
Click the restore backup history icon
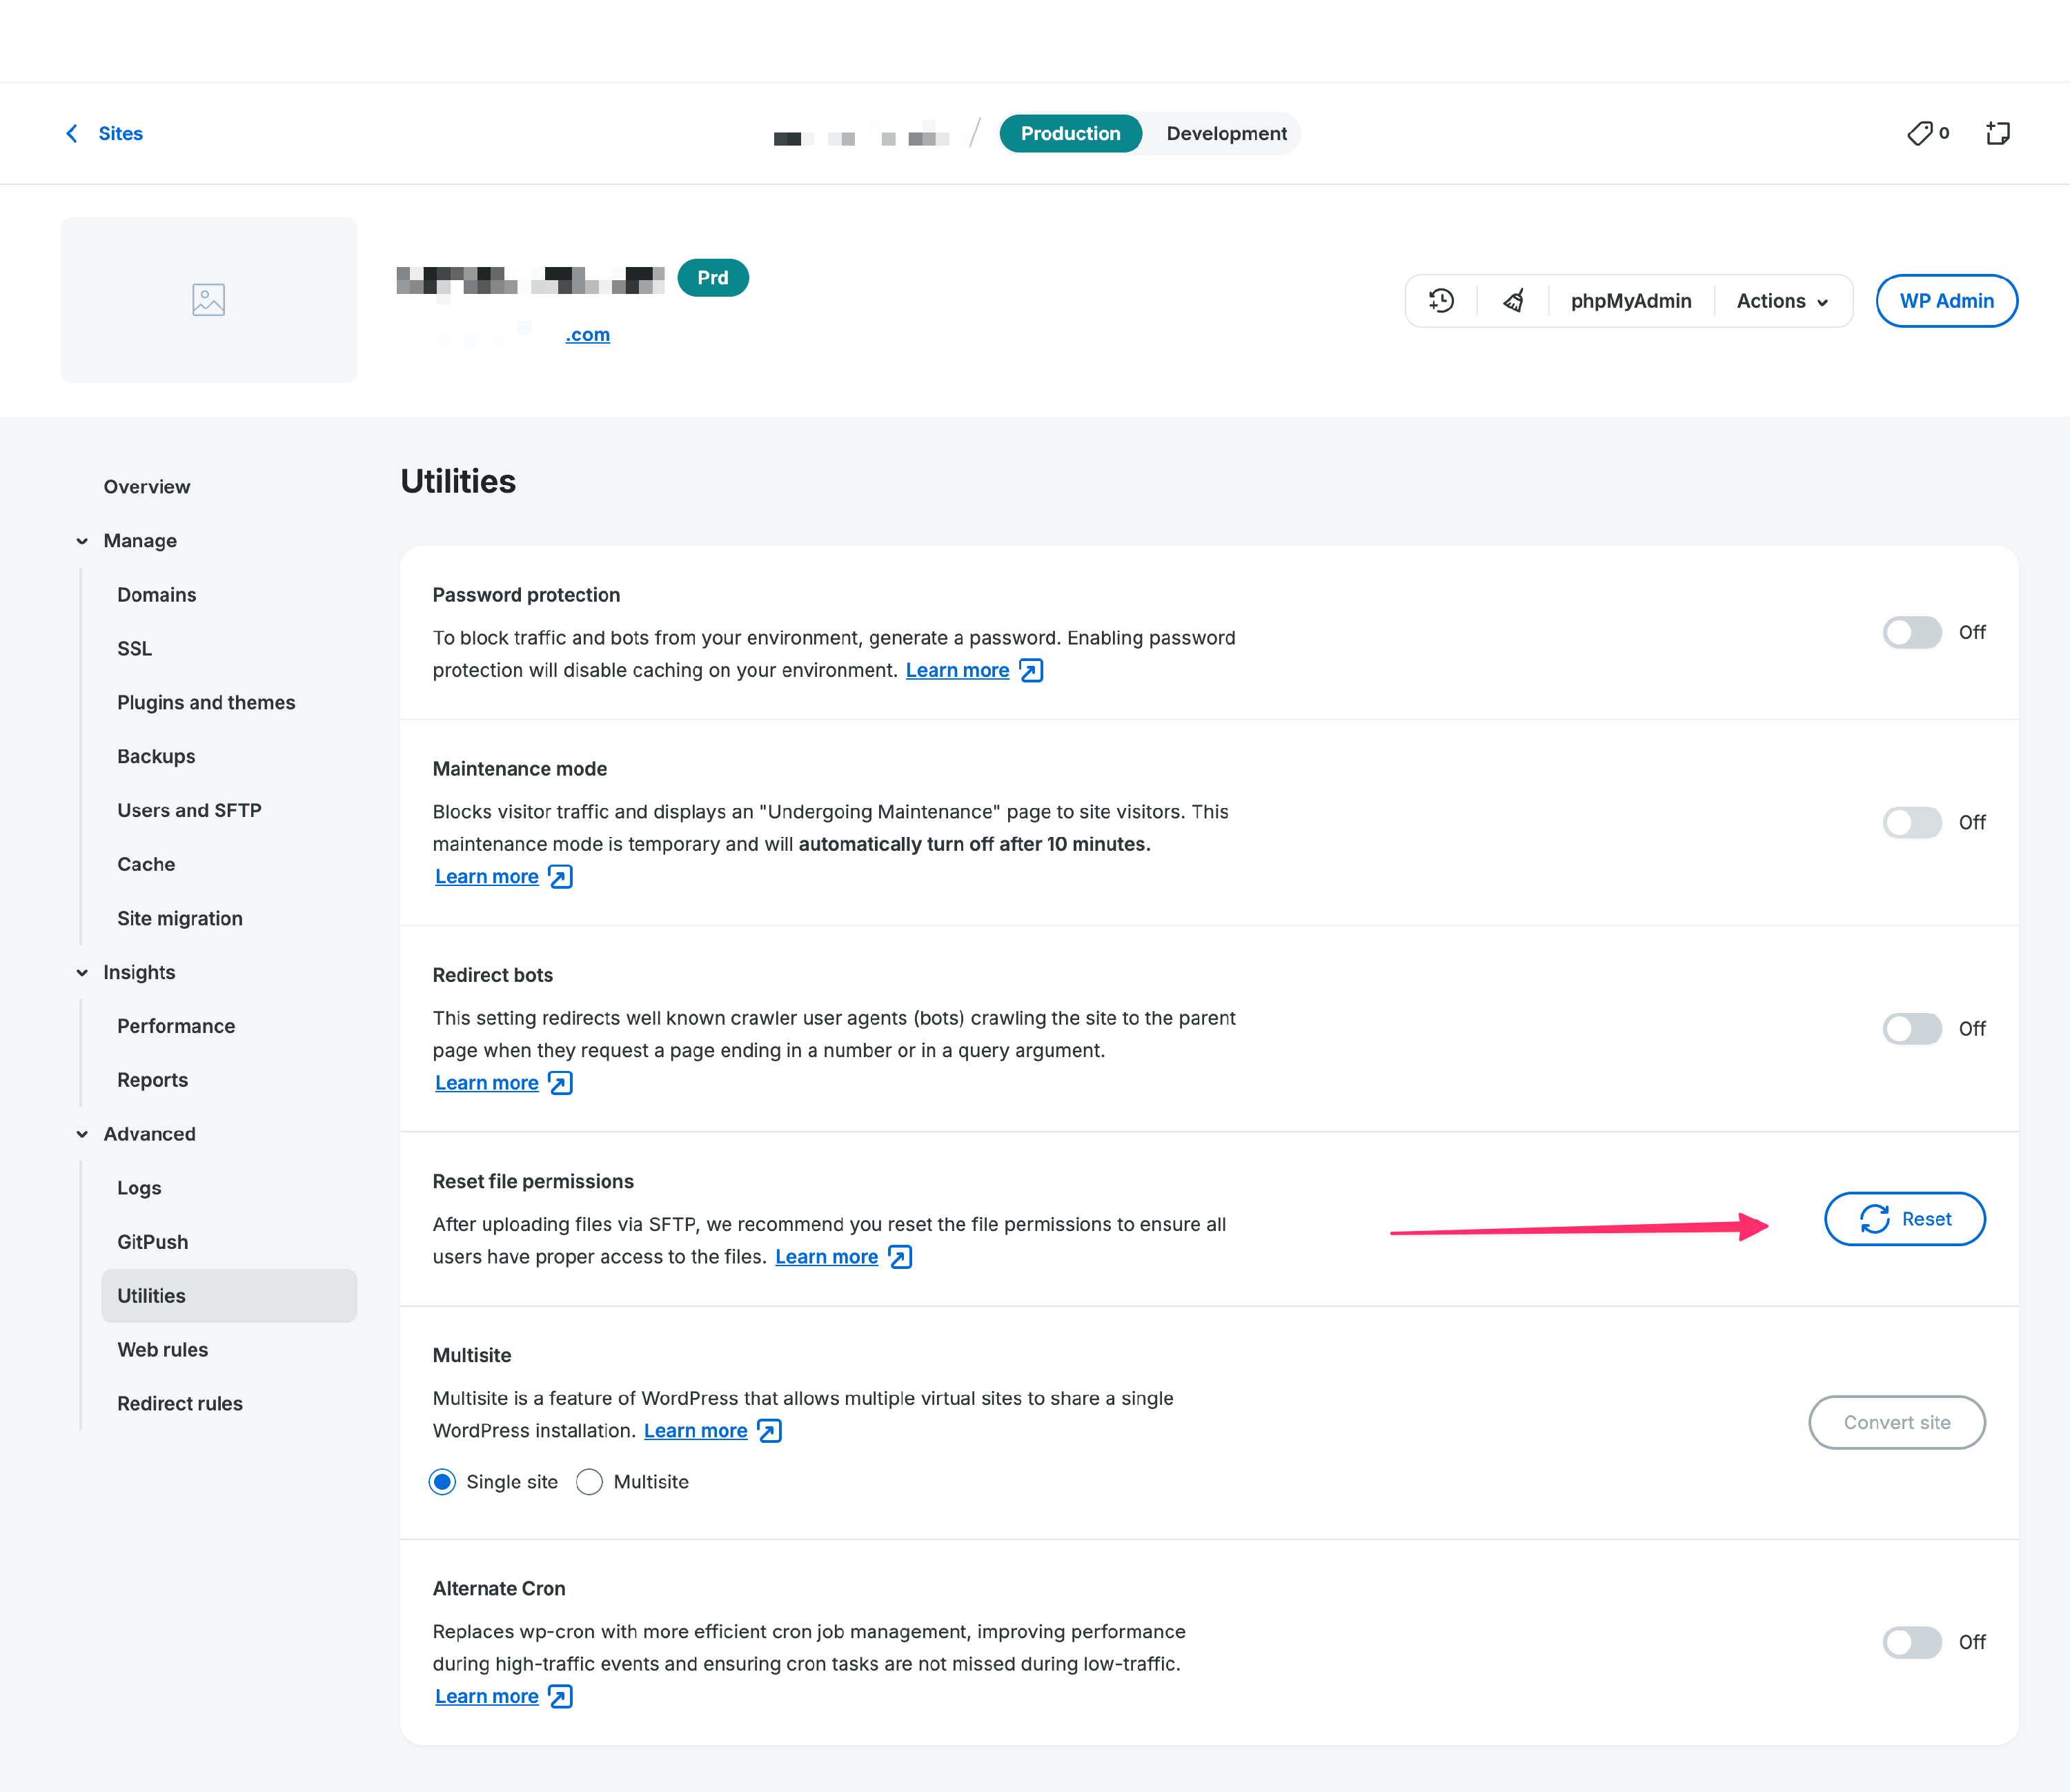(1441, 301)
